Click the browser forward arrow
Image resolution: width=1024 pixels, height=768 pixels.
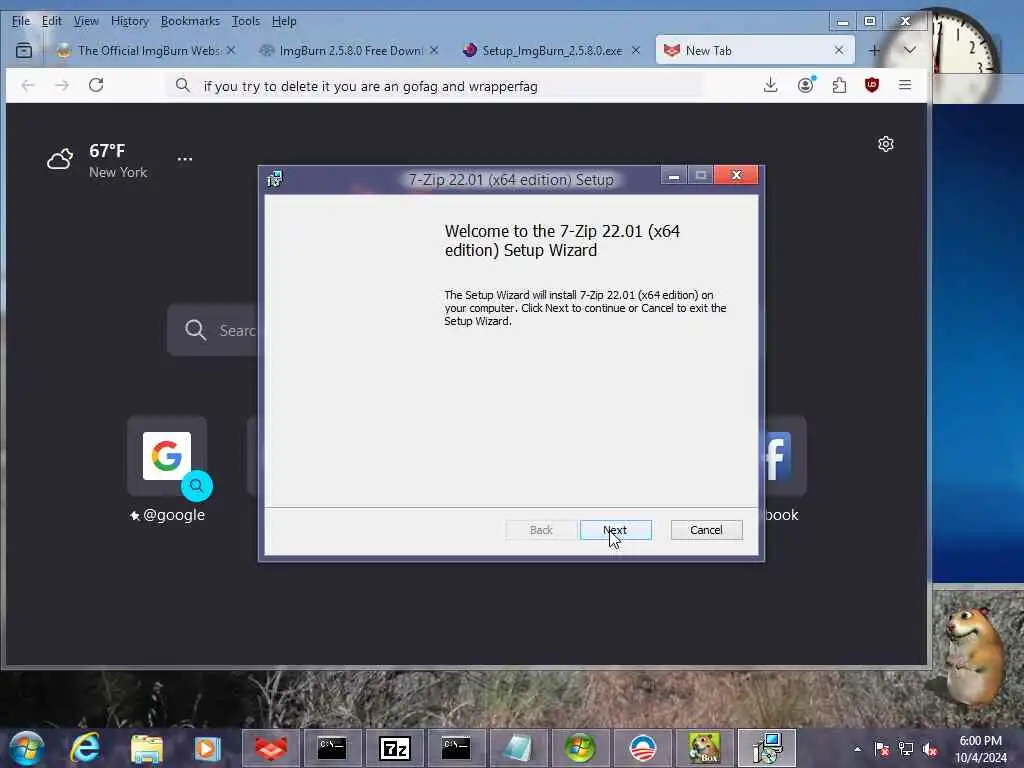62,86
